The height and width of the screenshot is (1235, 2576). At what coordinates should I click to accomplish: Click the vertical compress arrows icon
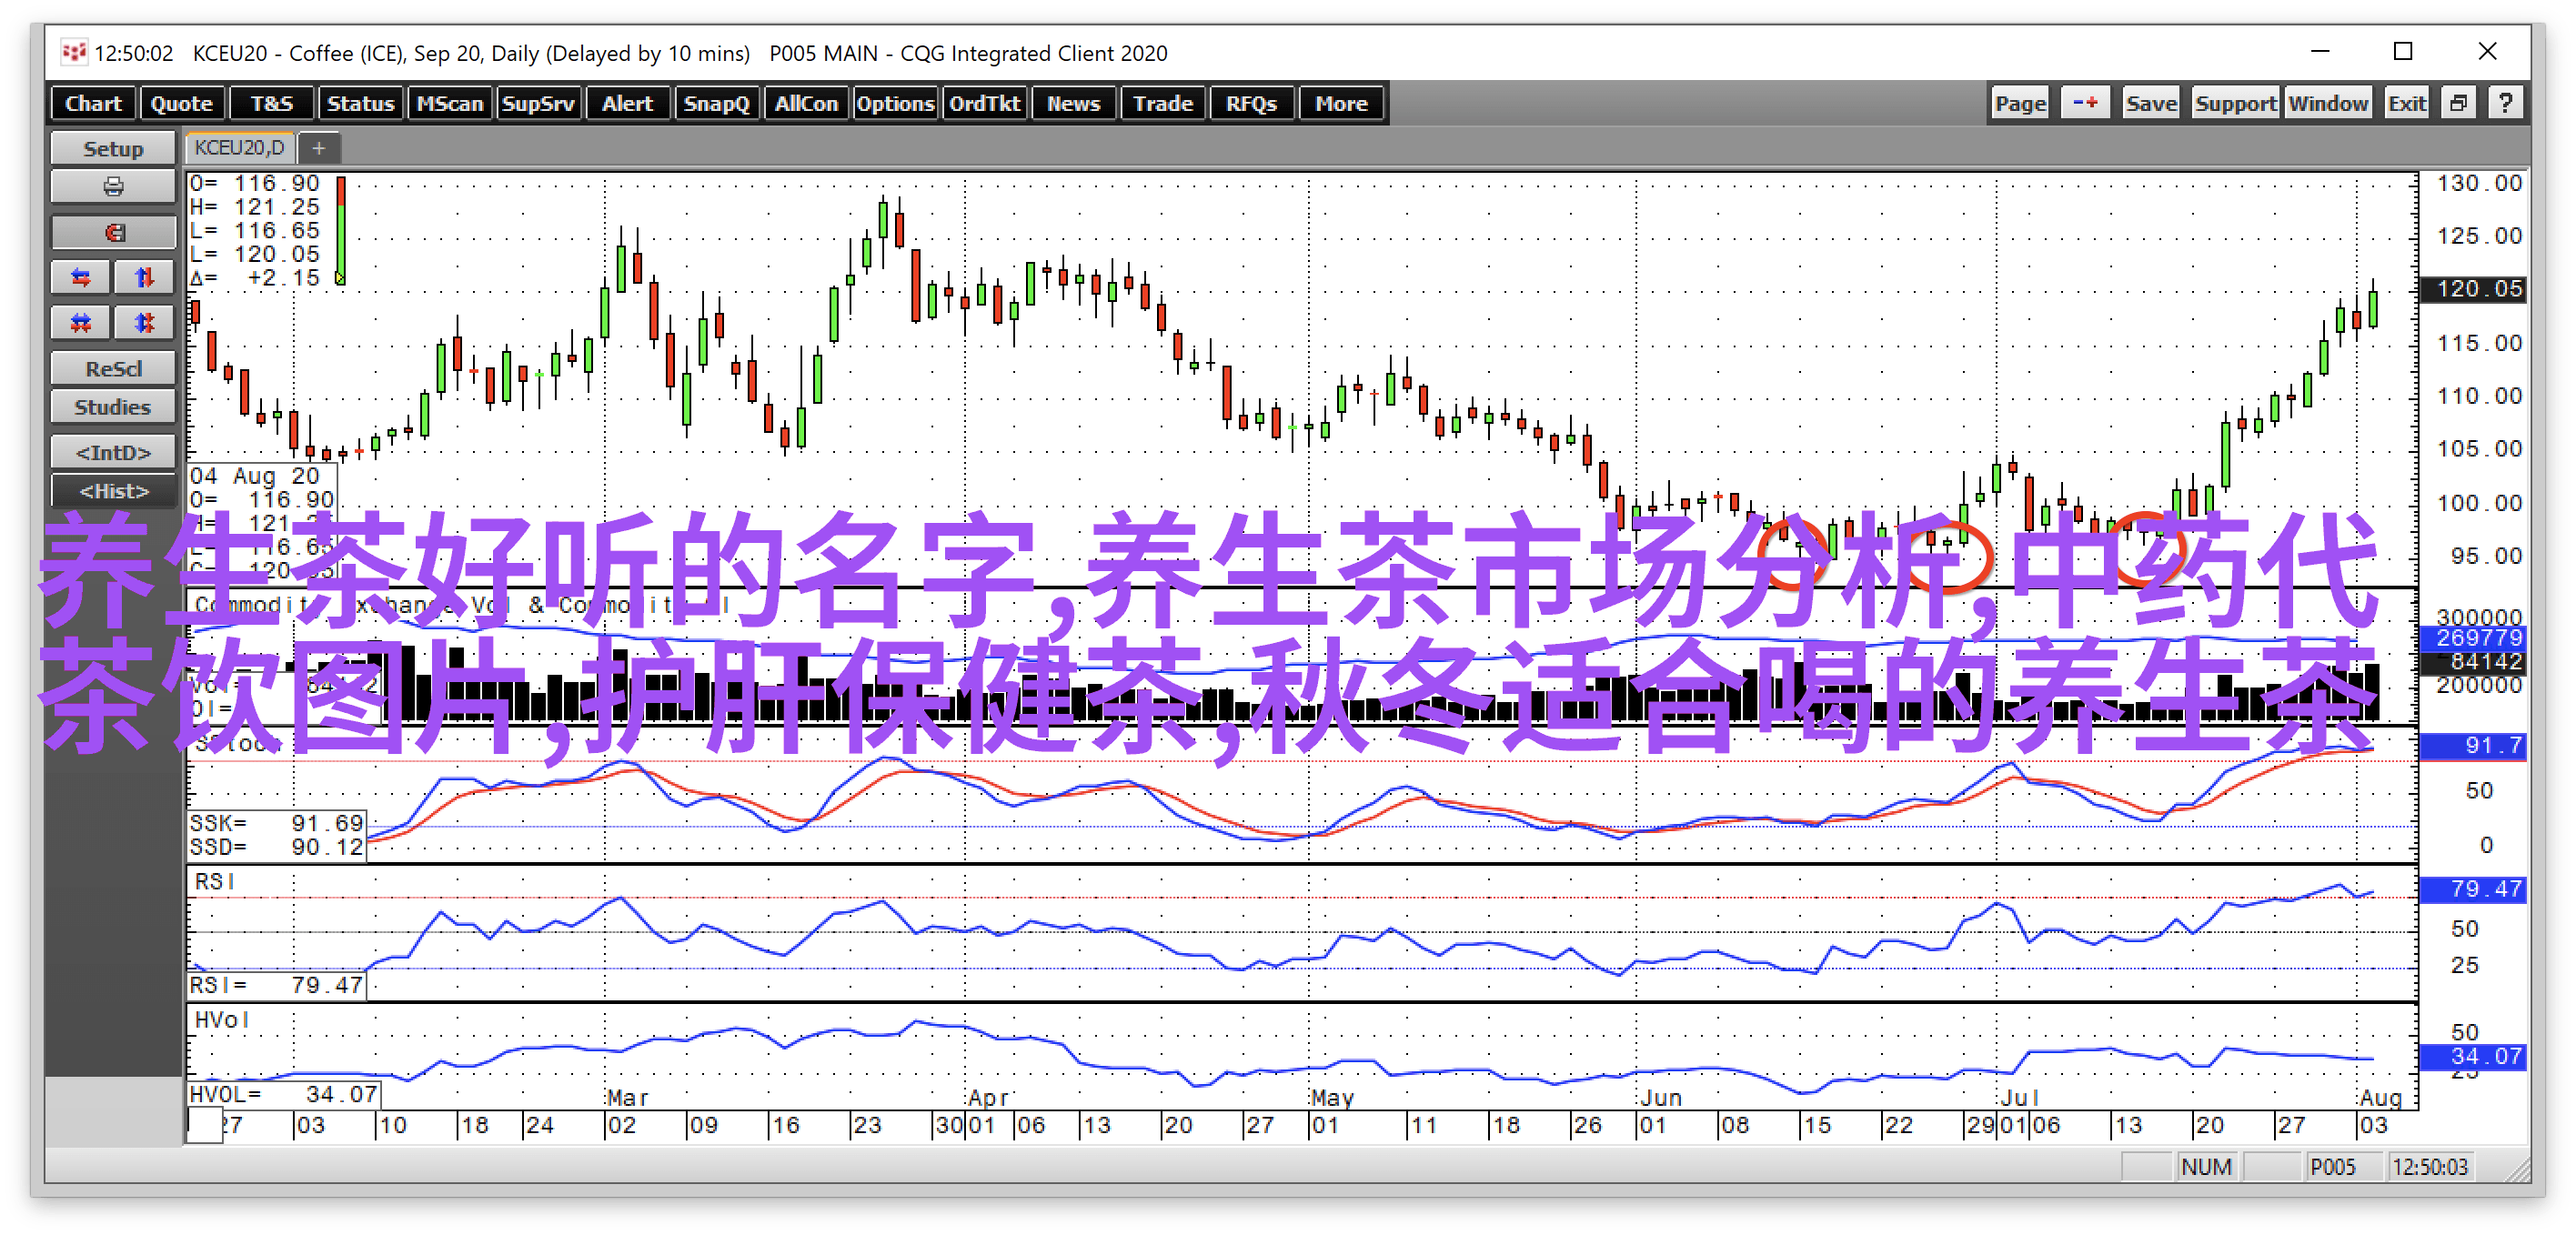pos(144,322)
